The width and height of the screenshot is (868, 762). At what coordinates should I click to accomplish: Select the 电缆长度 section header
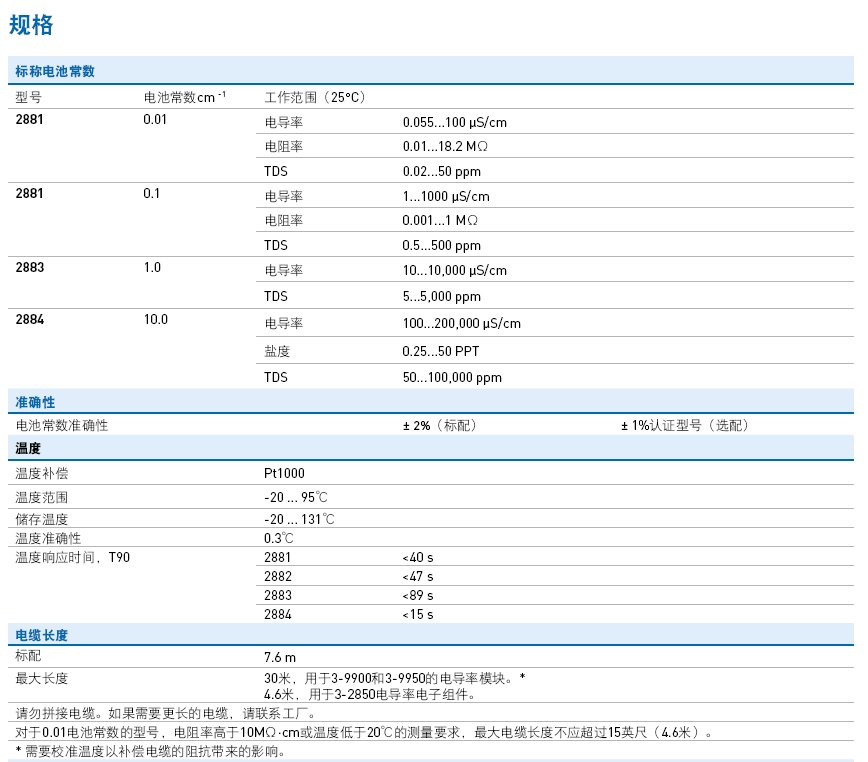[x=42, y=635]
